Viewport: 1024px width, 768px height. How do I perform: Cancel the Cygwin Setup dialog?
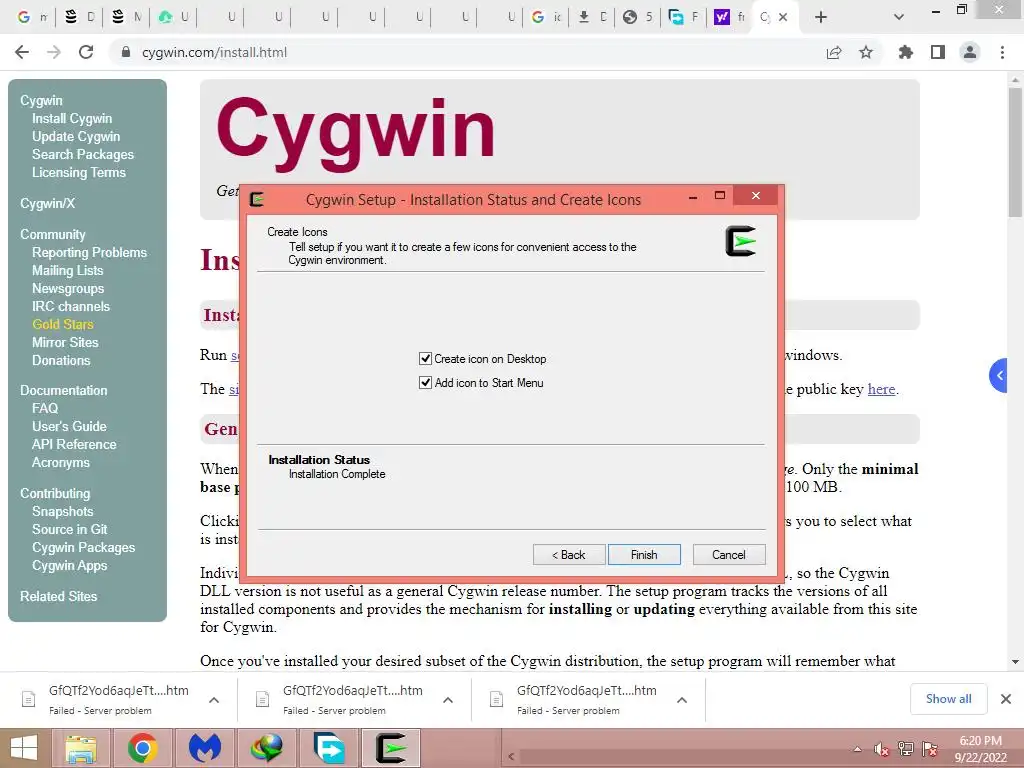729,554
